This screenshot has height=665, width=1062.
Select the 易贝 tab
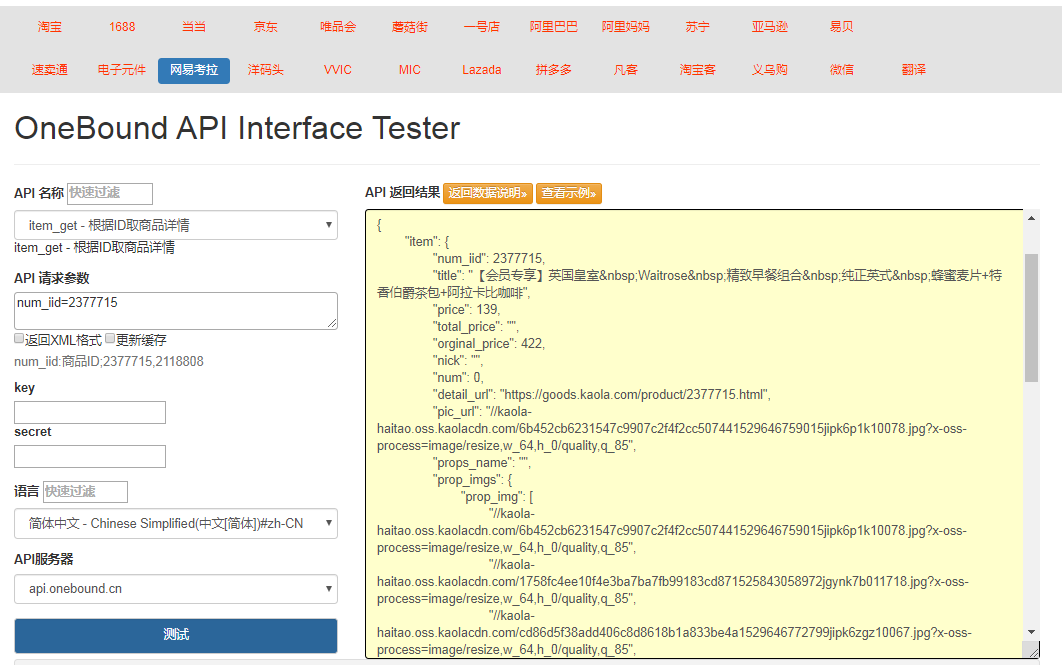point(842,27)
